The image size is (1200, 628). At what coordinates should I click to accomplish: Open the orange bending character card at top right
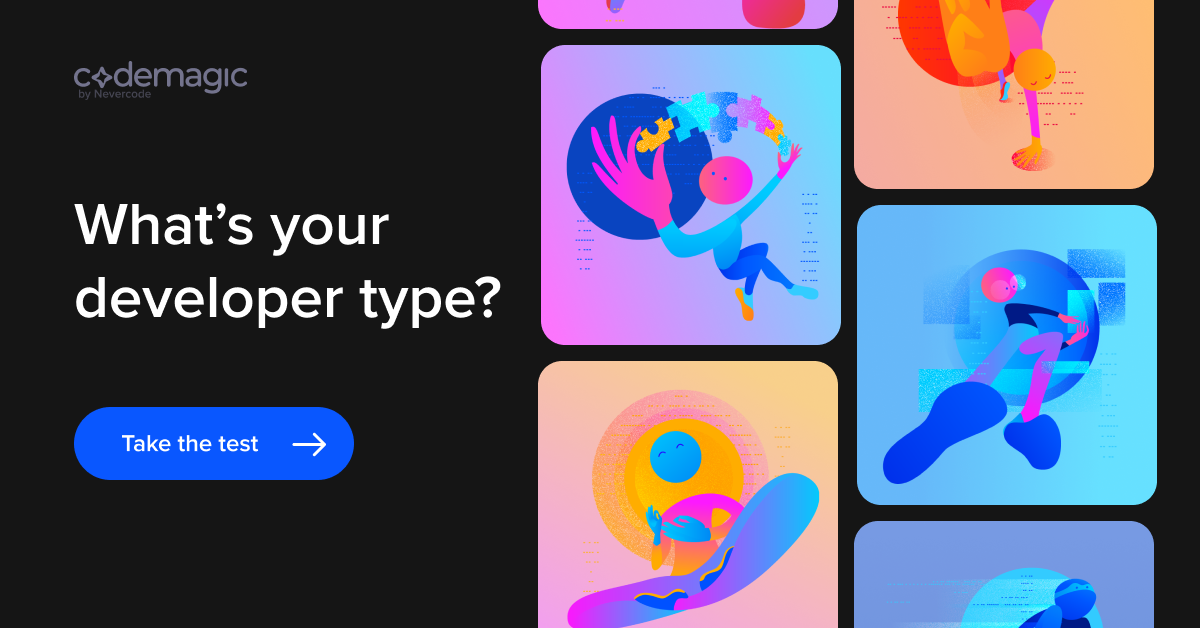pyautogui.click(x=1004, y=94)
